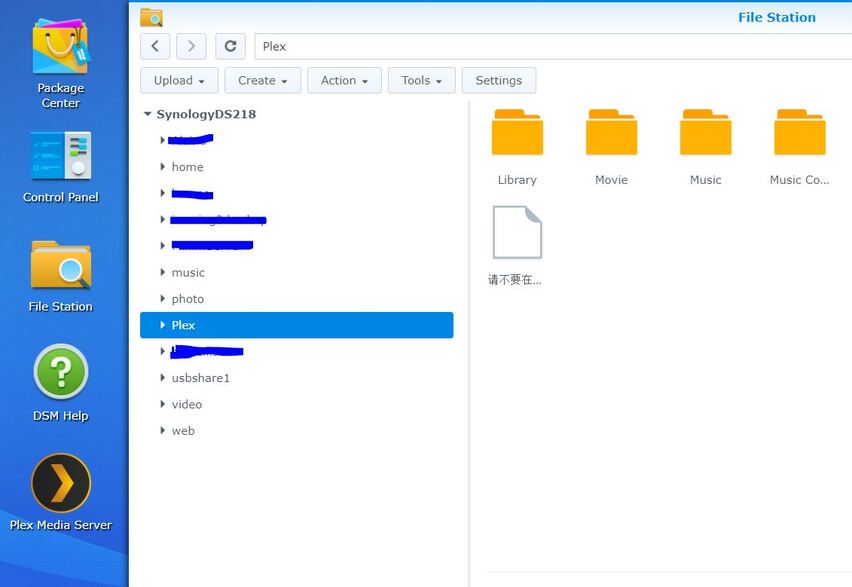Screen dimensions: 852x587
Task: Select music in the folder tree
Action: tap(188, 272)
